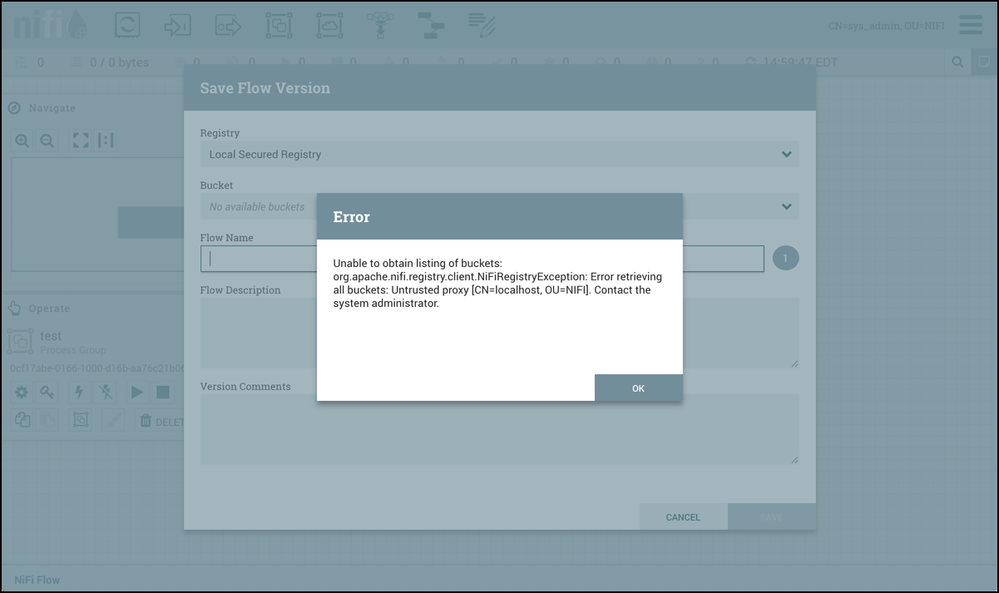
Task: Expand the Bucket dropdown
Action: pos(787,206)
